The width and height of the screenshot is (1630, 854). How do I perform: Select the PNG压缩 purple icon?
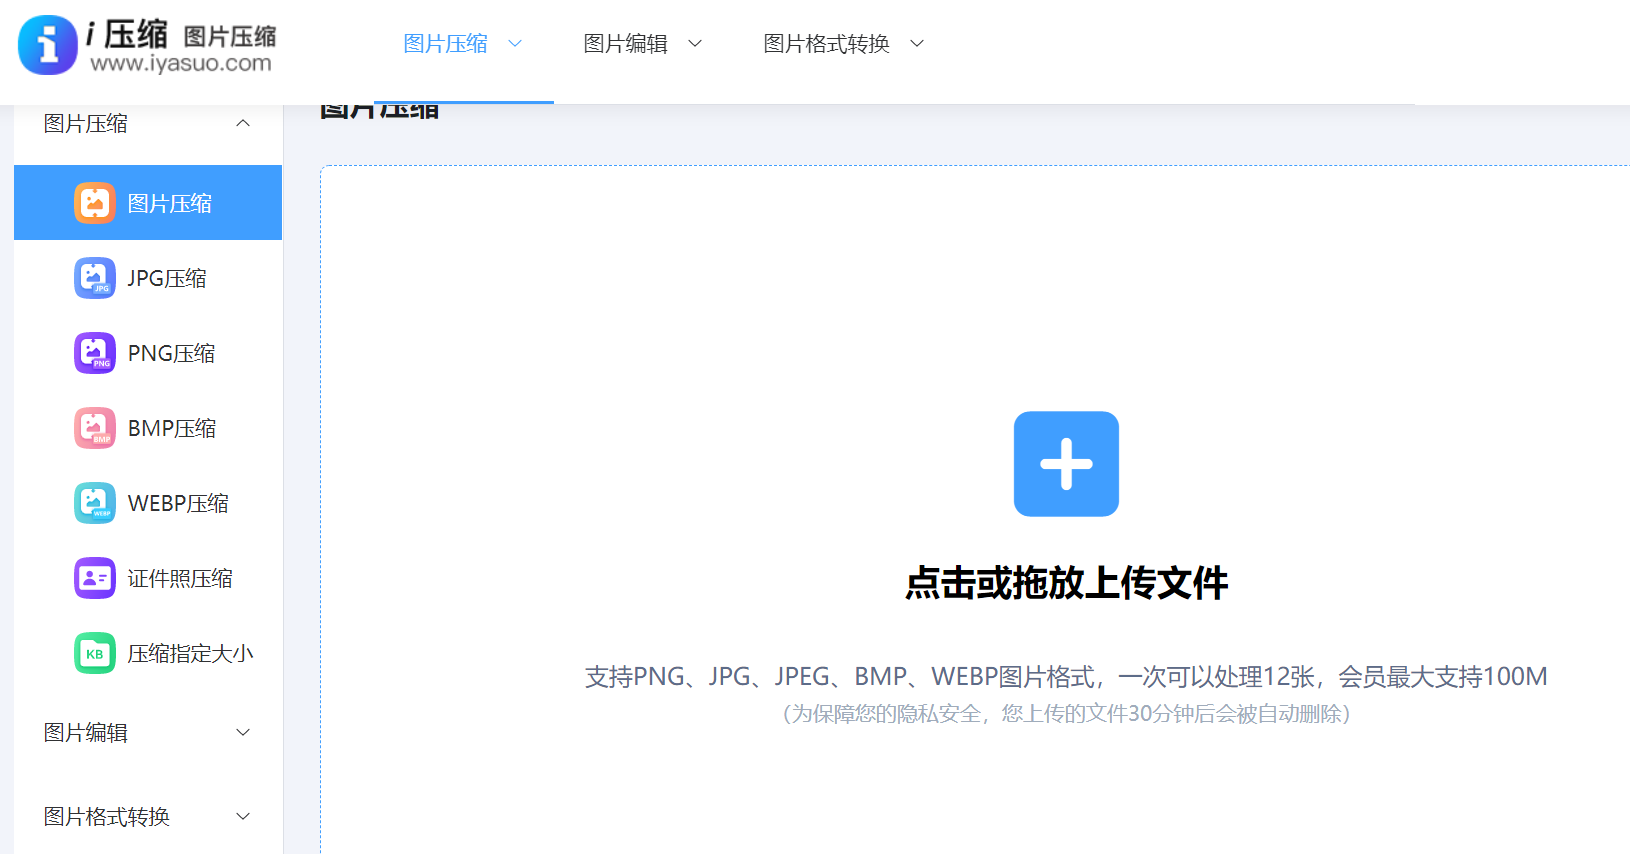[94, 353]
